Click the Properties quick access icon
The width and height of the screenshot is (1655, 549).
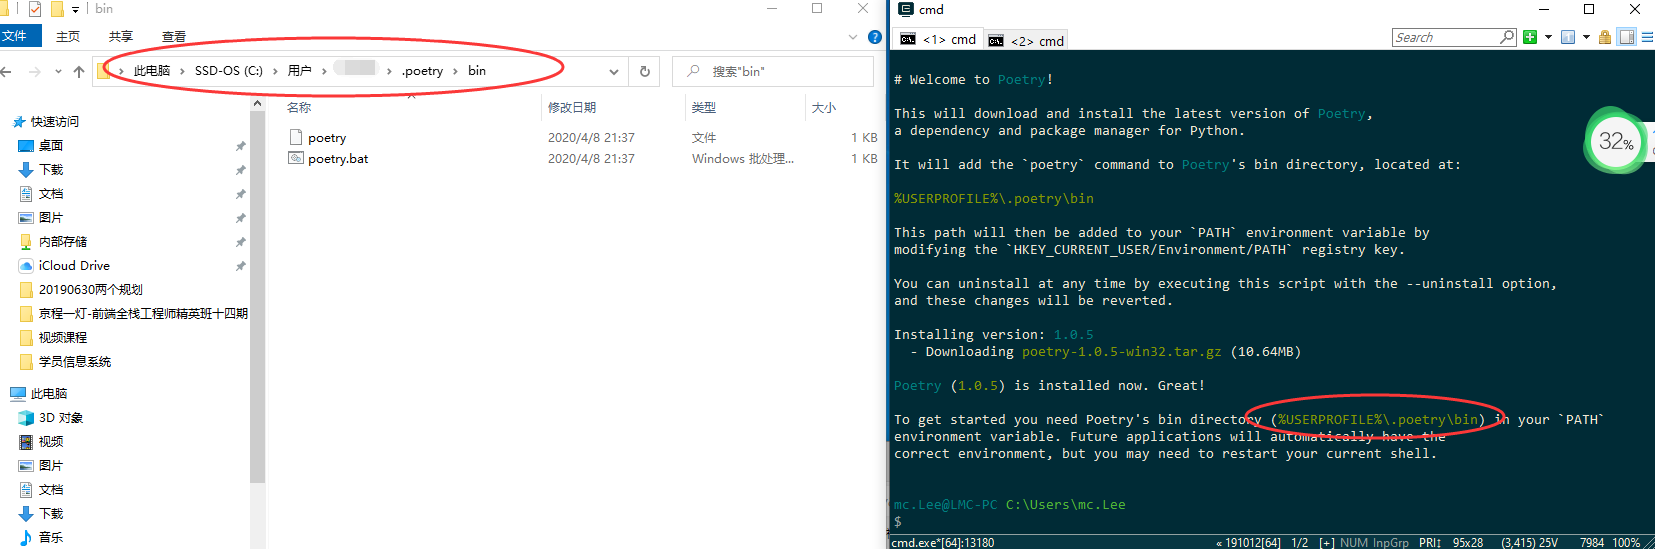coord(35,9)
